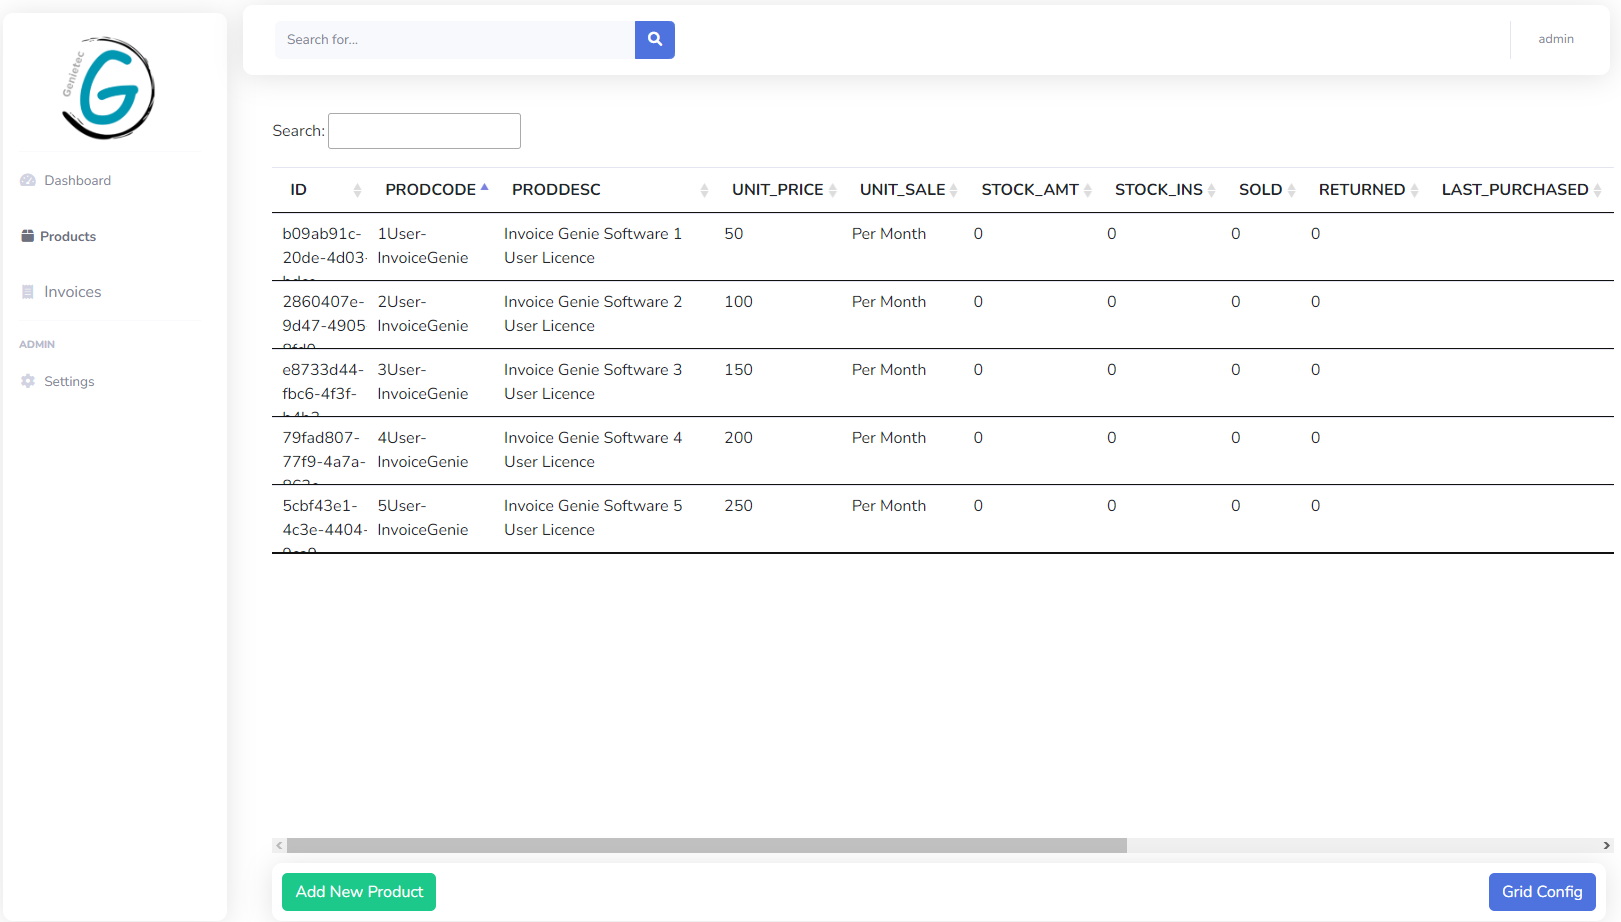The width and height of the screenshot is (1621, 922).
Task: Click ID cell starting b09ab91c-
Action: tap(324, 246)
